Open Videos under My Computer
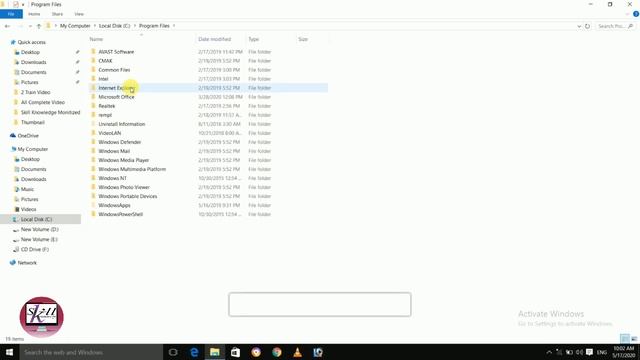This screenshot has width=640, height=360. click(x=28, y=209)
